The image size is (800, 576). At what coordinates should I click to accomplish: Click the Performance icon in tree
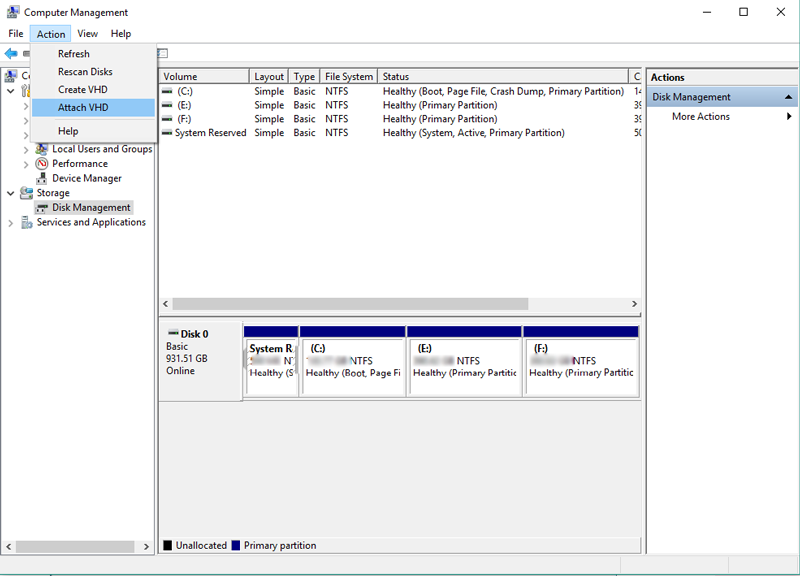[42, 164]
